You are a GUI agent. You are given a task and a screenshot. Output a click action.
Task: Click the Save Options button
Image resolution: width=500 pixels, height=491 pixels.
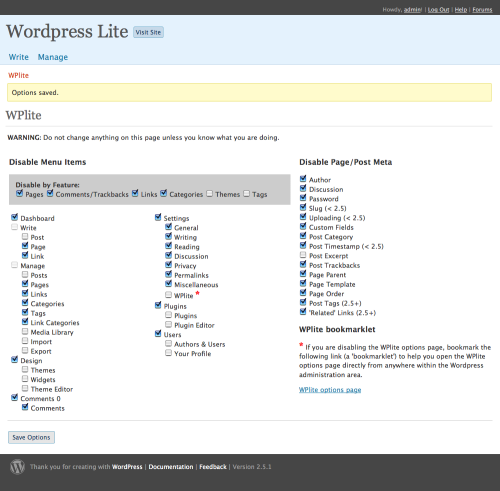31,437
